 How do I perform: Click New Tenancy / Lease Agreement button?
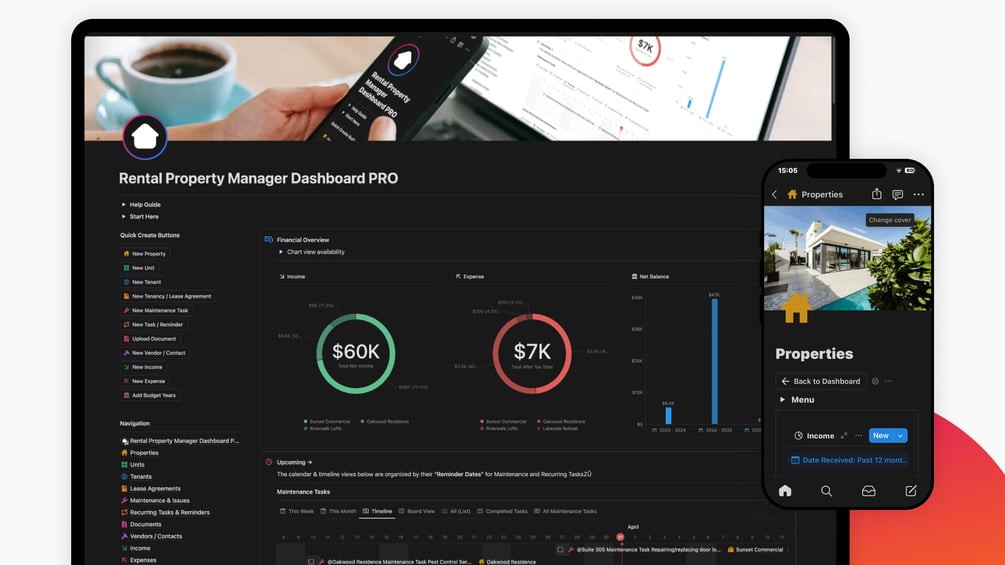click(167, 296)
